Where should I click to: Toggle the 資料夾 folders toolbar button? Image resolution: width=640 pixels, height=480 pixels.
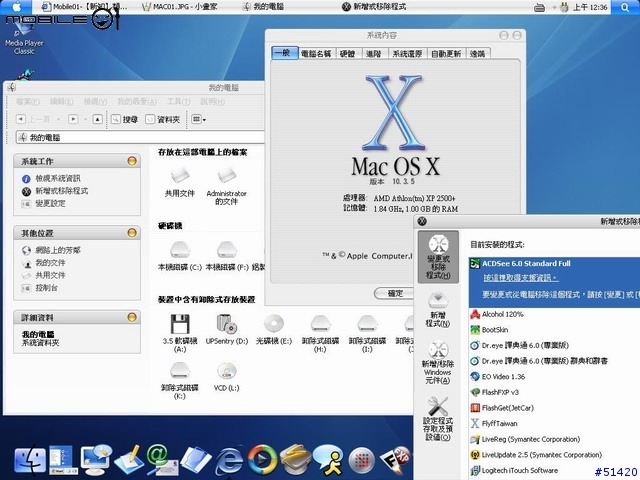[x=163, y=119]
